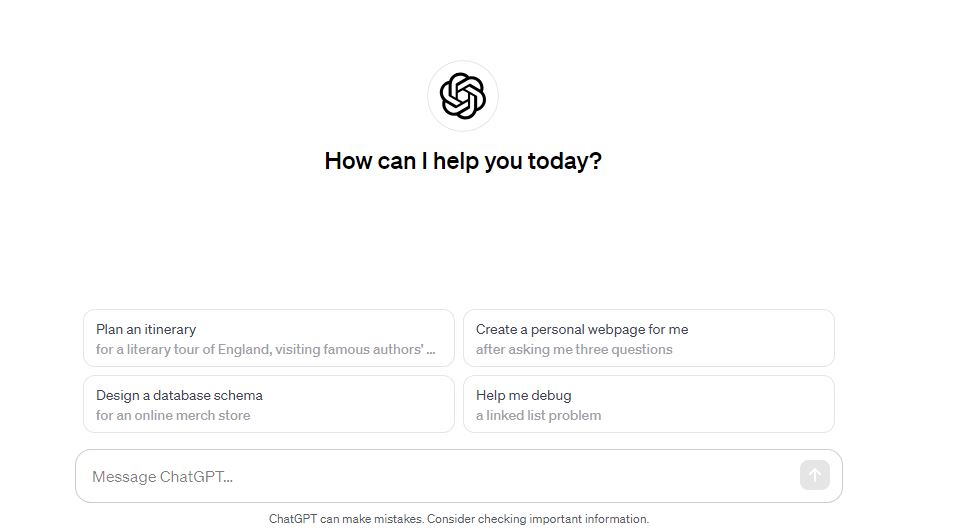Viewport: 968px width, 530px height.
Task: Click Create a personal webpage for me title
Action: [582, 329]
